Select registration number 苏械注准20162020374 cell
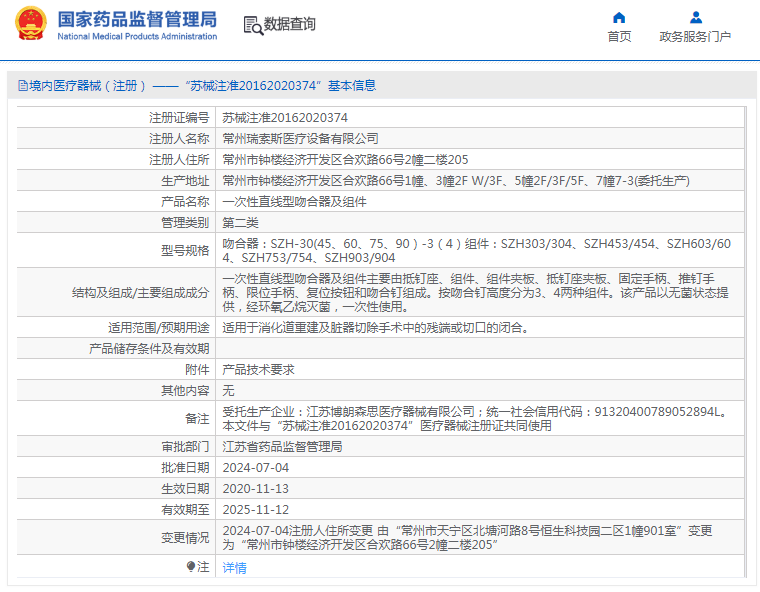The width and height of the screenshot is (760, 592). click(285, 118)
